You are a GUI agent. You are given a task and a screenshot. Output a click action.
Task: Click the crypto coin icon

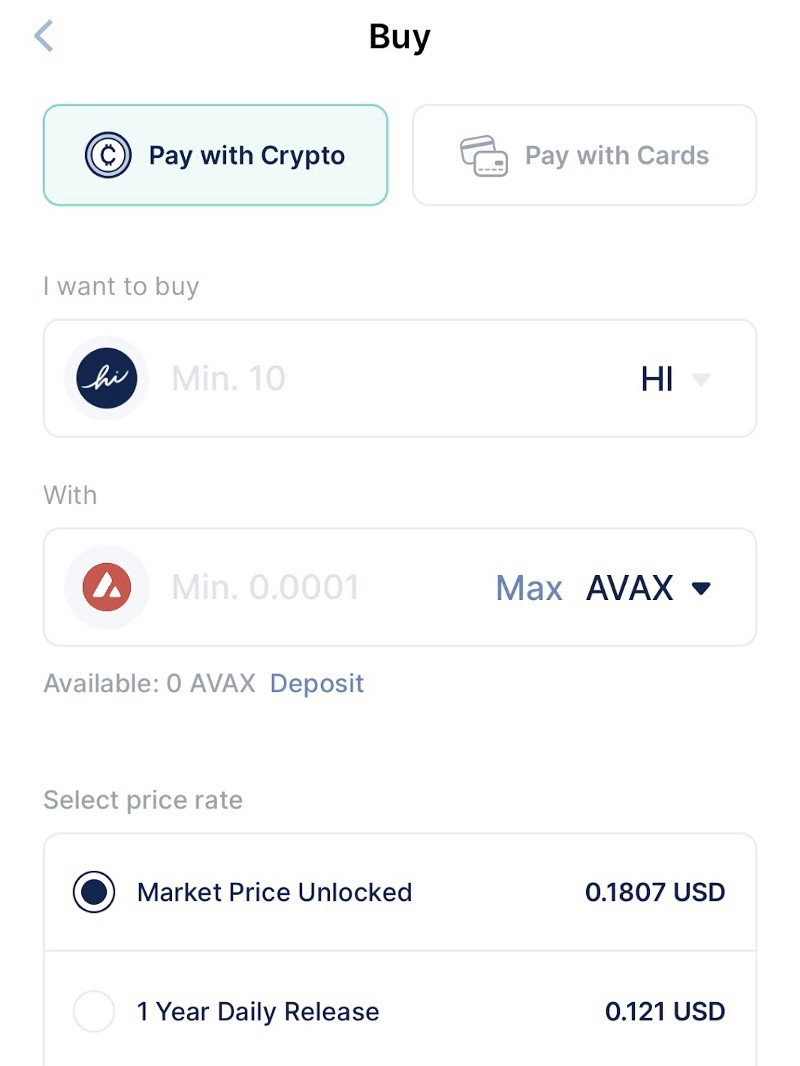tap(107, 155)
